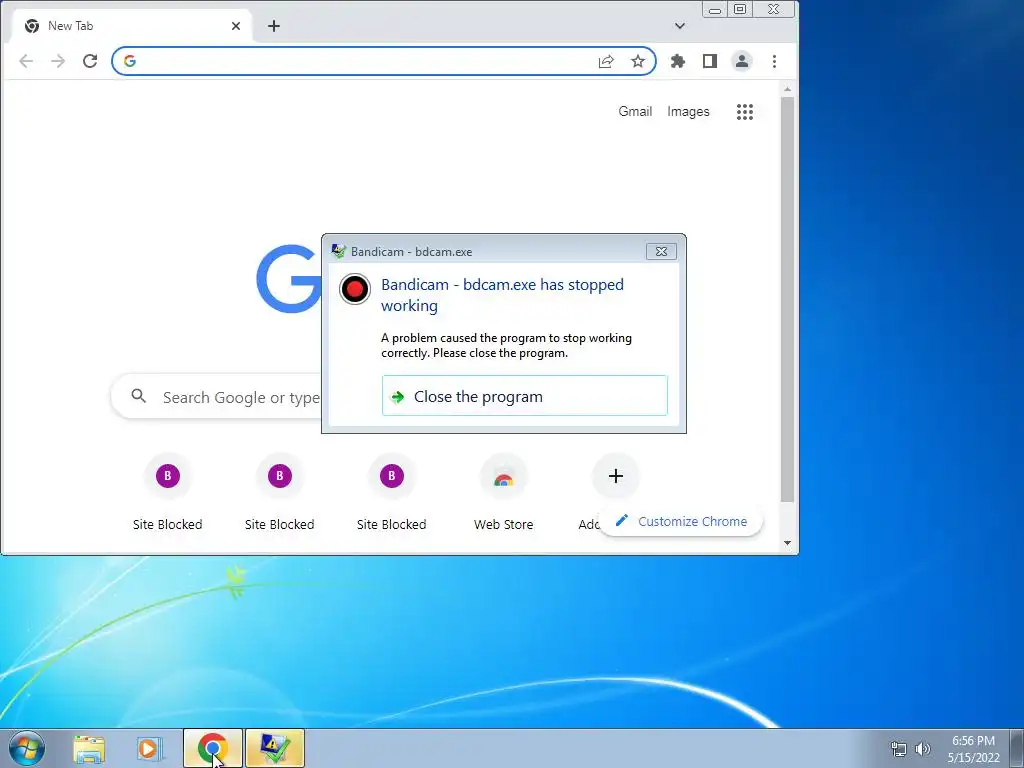1024x768 pixels.
Task: Maximize the Chrome window
Action: point(740,10)
